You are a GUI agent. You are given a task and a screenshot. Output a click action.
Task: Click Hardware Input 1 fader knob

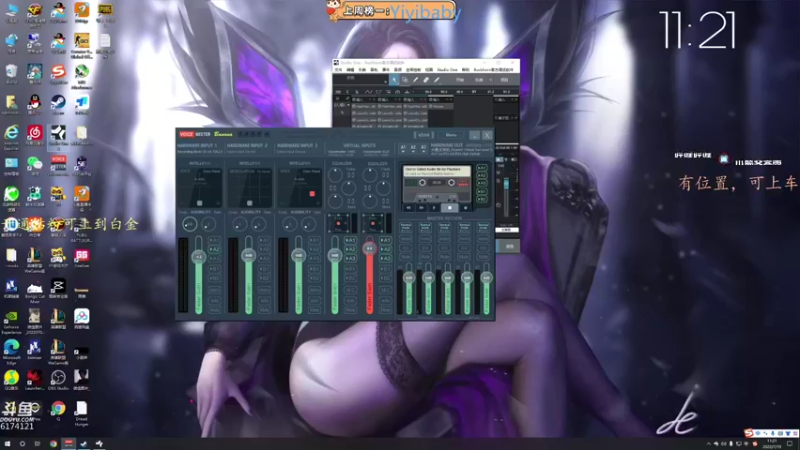tap(198, 257)
